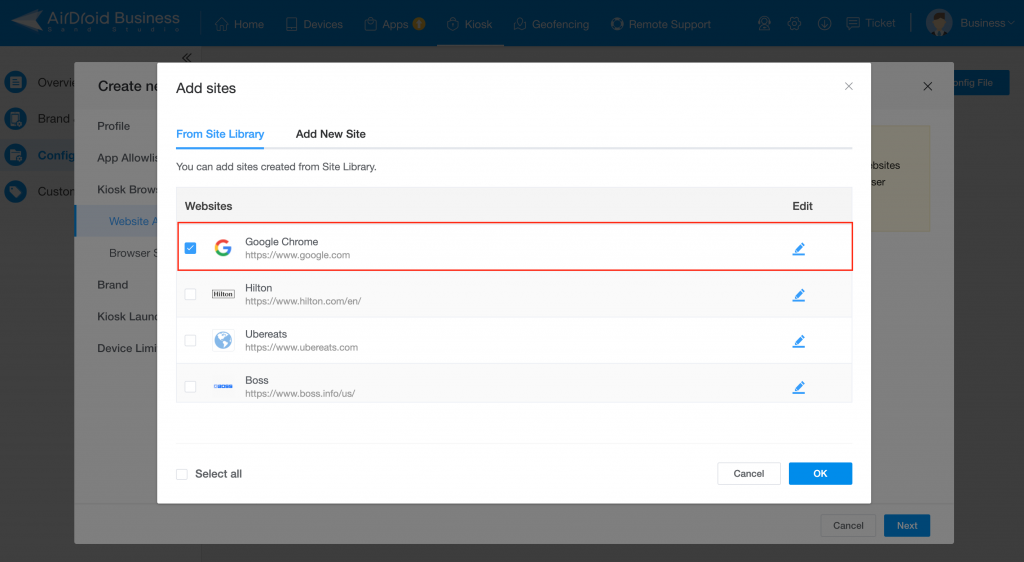
Task: Open the Devices menu
Action: point(314,24)
